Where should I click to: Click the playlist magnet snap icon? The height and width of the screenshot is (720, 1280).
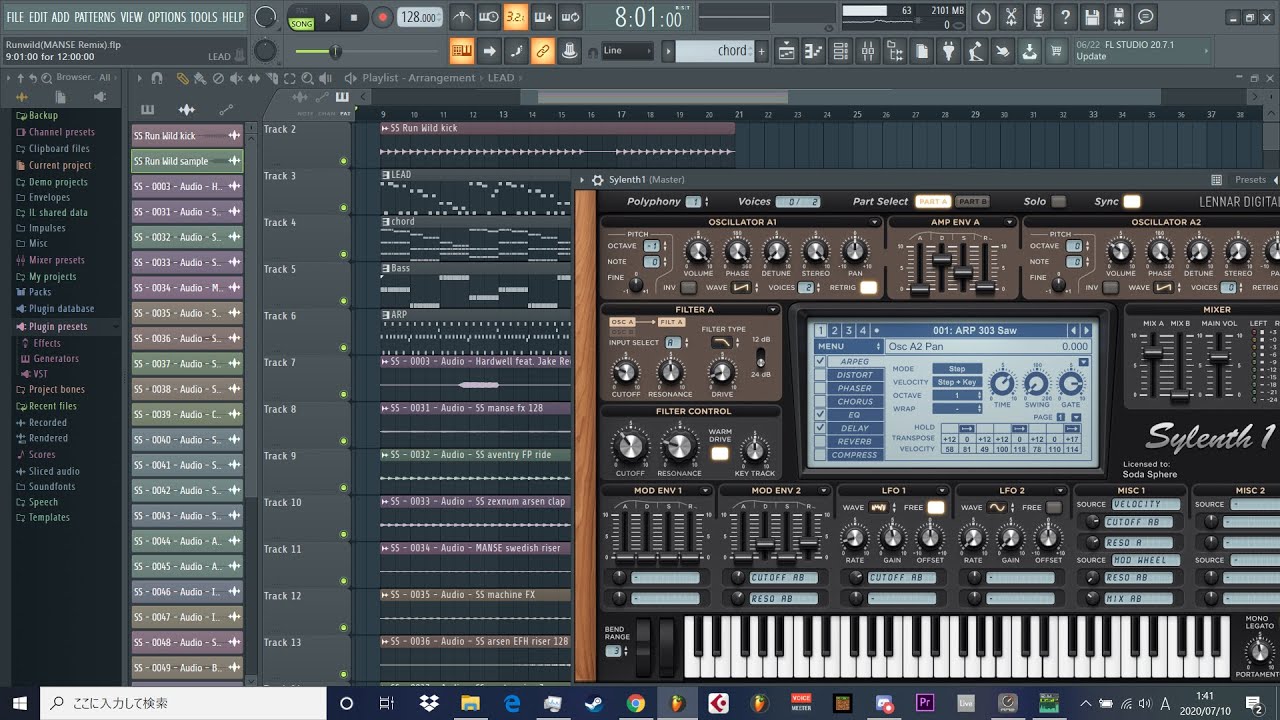pos(157,78)
